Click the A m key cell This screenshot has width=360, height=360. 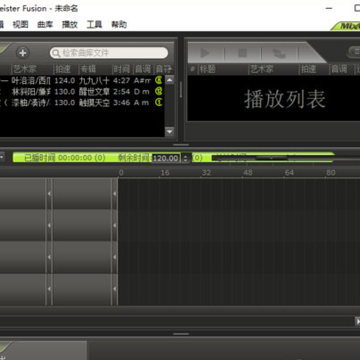[x=142, y=103]
